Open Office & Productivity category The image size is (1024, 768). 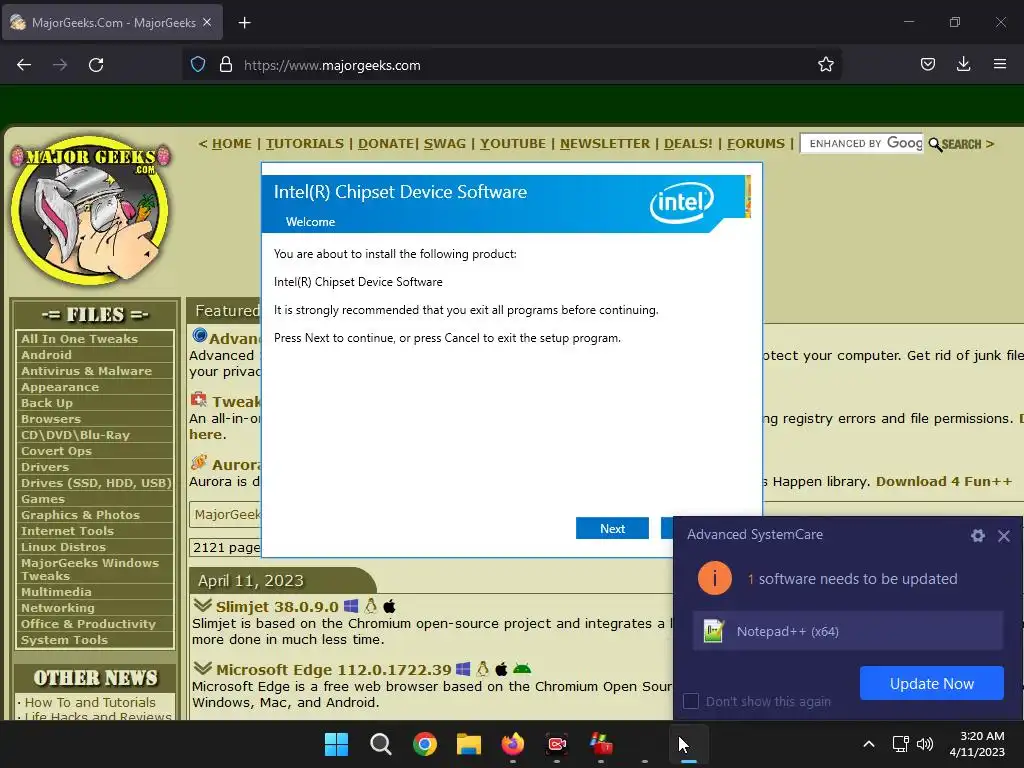(88, 624)
